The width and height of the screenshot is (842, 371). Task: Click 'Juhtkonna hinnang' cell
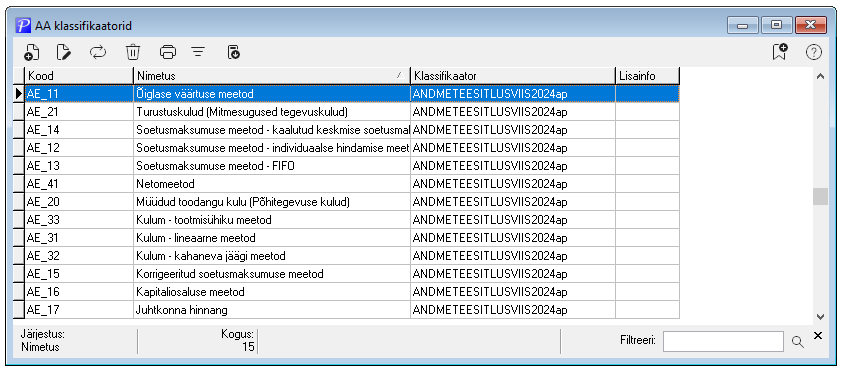tap(272, 310)
